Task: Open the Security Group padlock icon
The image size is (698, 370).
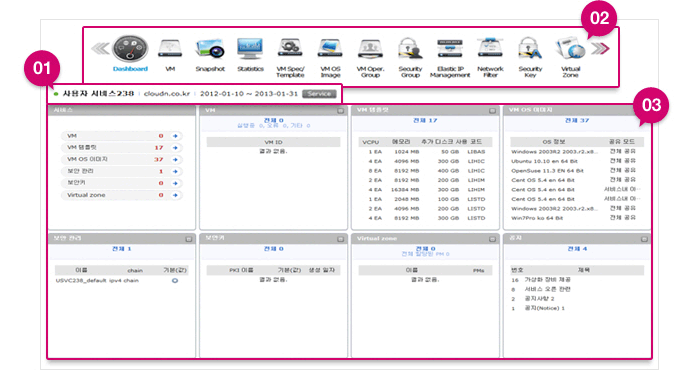Action: (x=410, y=48)
